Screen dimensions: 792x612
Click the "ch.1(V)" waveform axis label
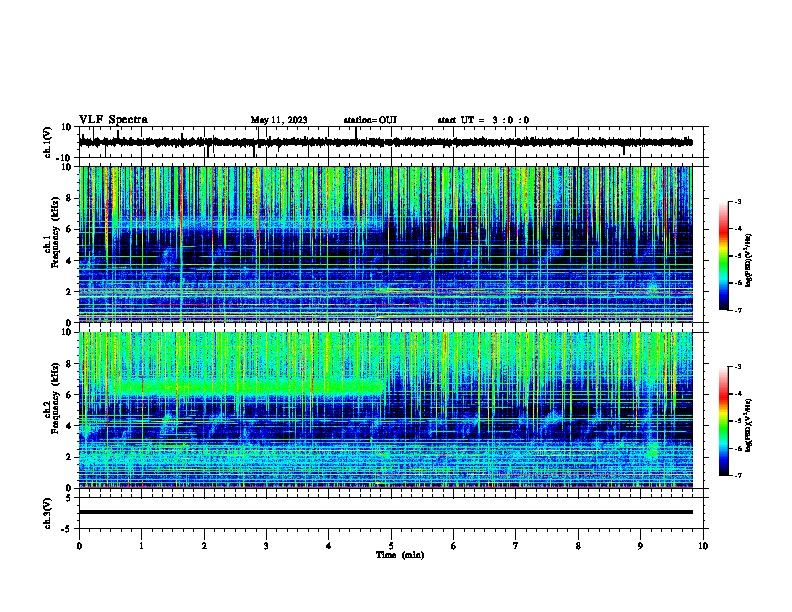pos(47,142)
